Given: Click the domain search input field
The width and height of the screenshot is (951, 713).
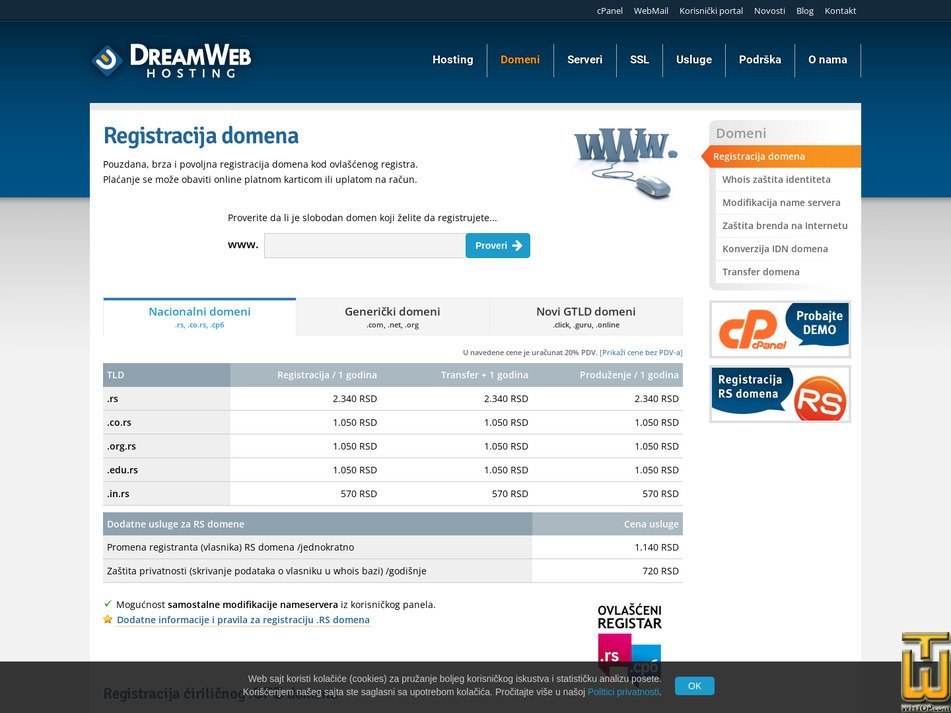Looking at the screenshot, I should point(360,245).
